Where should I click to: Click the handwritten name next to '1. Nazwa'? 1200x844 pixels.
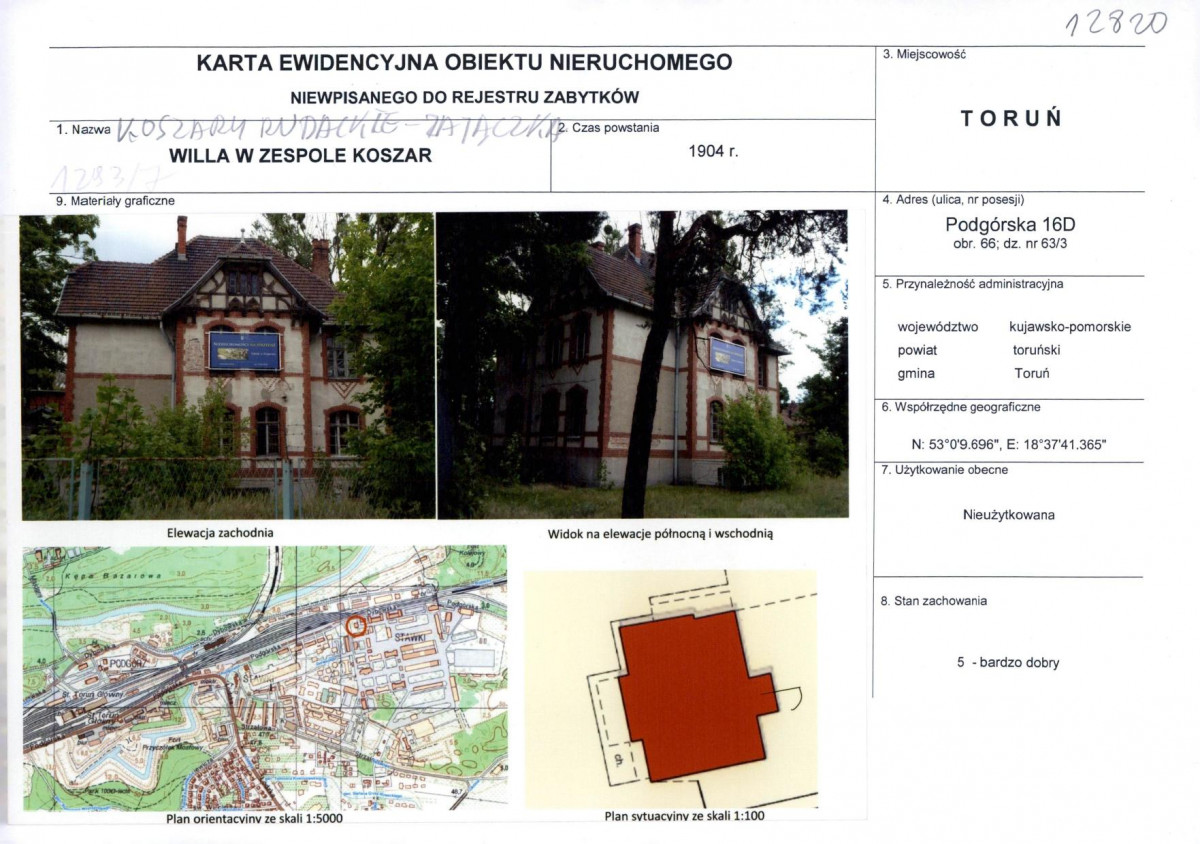pyautogui.click(x=340, y=130)
